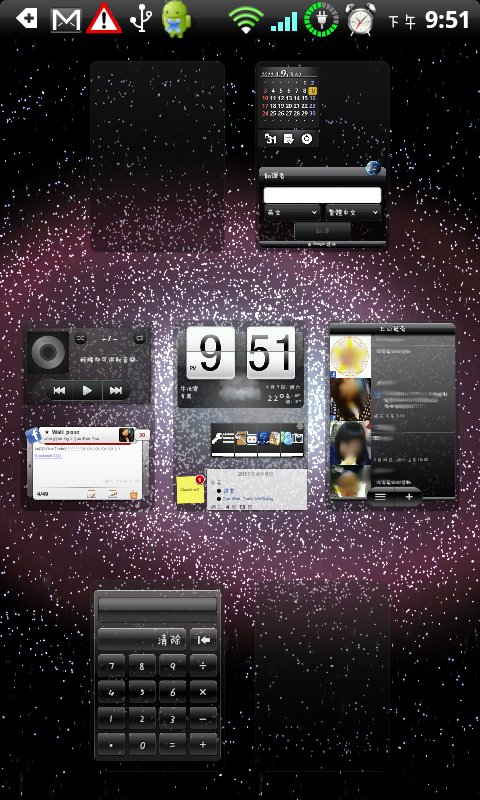
Task: Focus the translate widget text input
Action: pos(322,195)
